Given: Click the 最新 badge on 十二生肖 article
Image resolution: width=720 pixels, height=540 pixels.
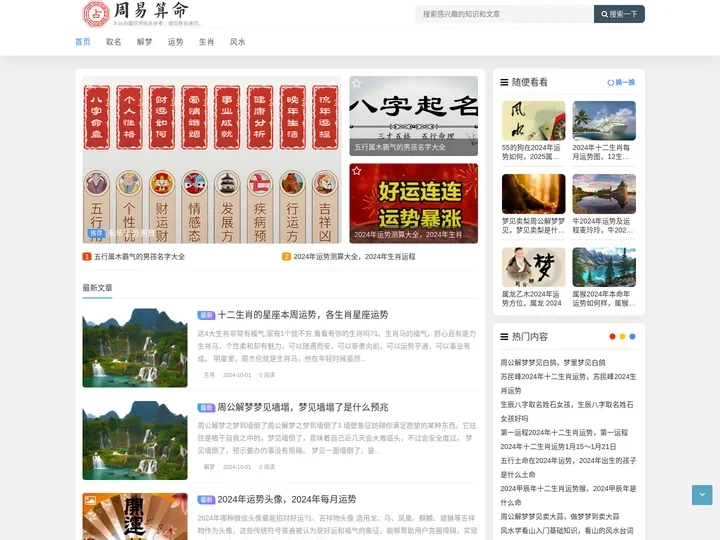Looking at the screenshot, I should point(206,315).
